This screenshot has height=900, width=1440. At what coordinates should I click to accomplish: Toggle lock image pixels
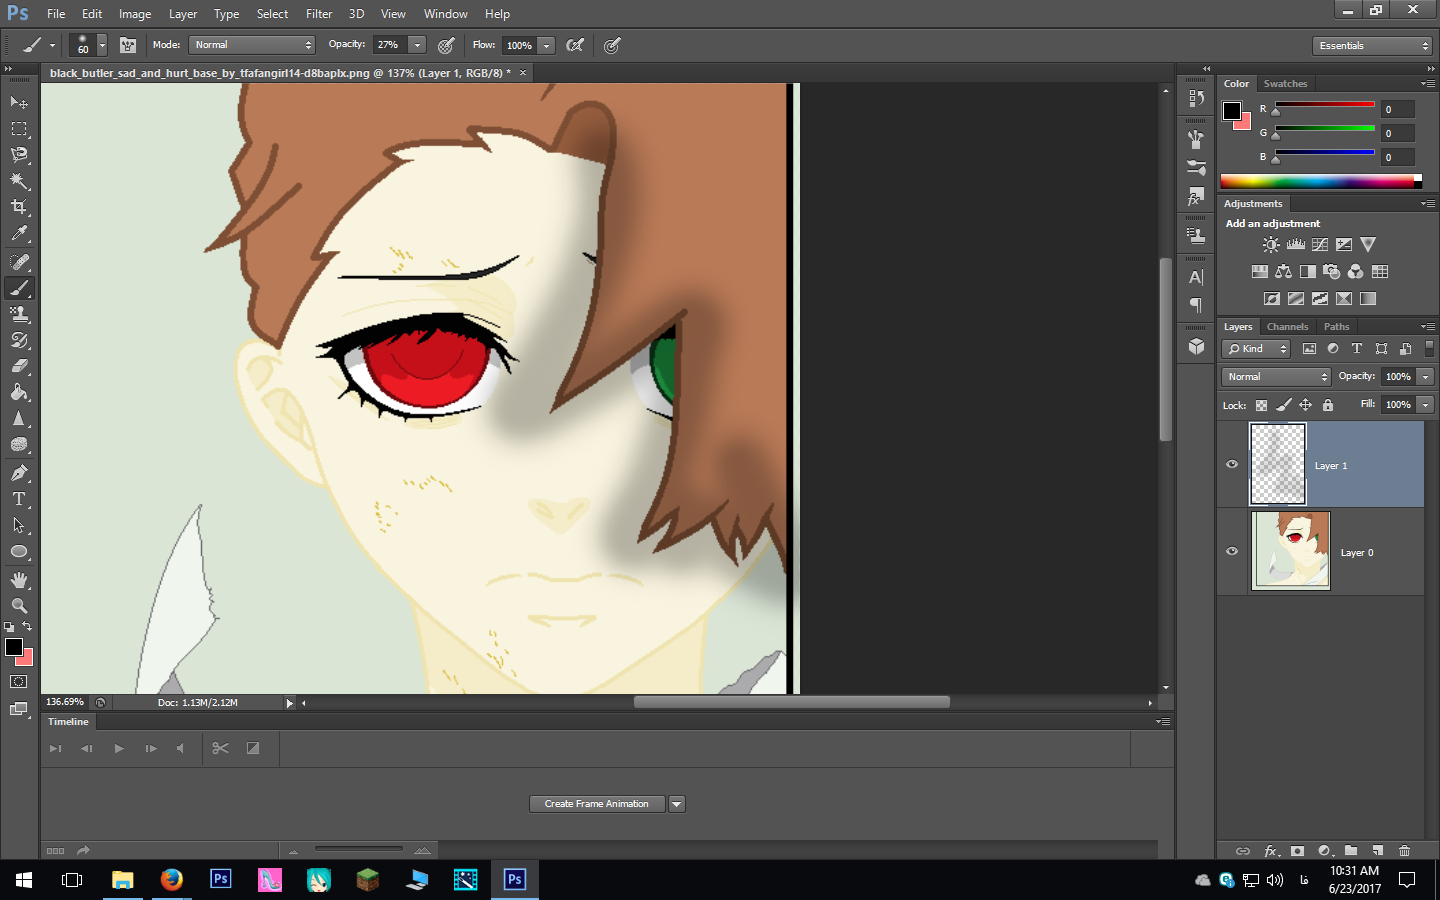tap(1283, 405)
